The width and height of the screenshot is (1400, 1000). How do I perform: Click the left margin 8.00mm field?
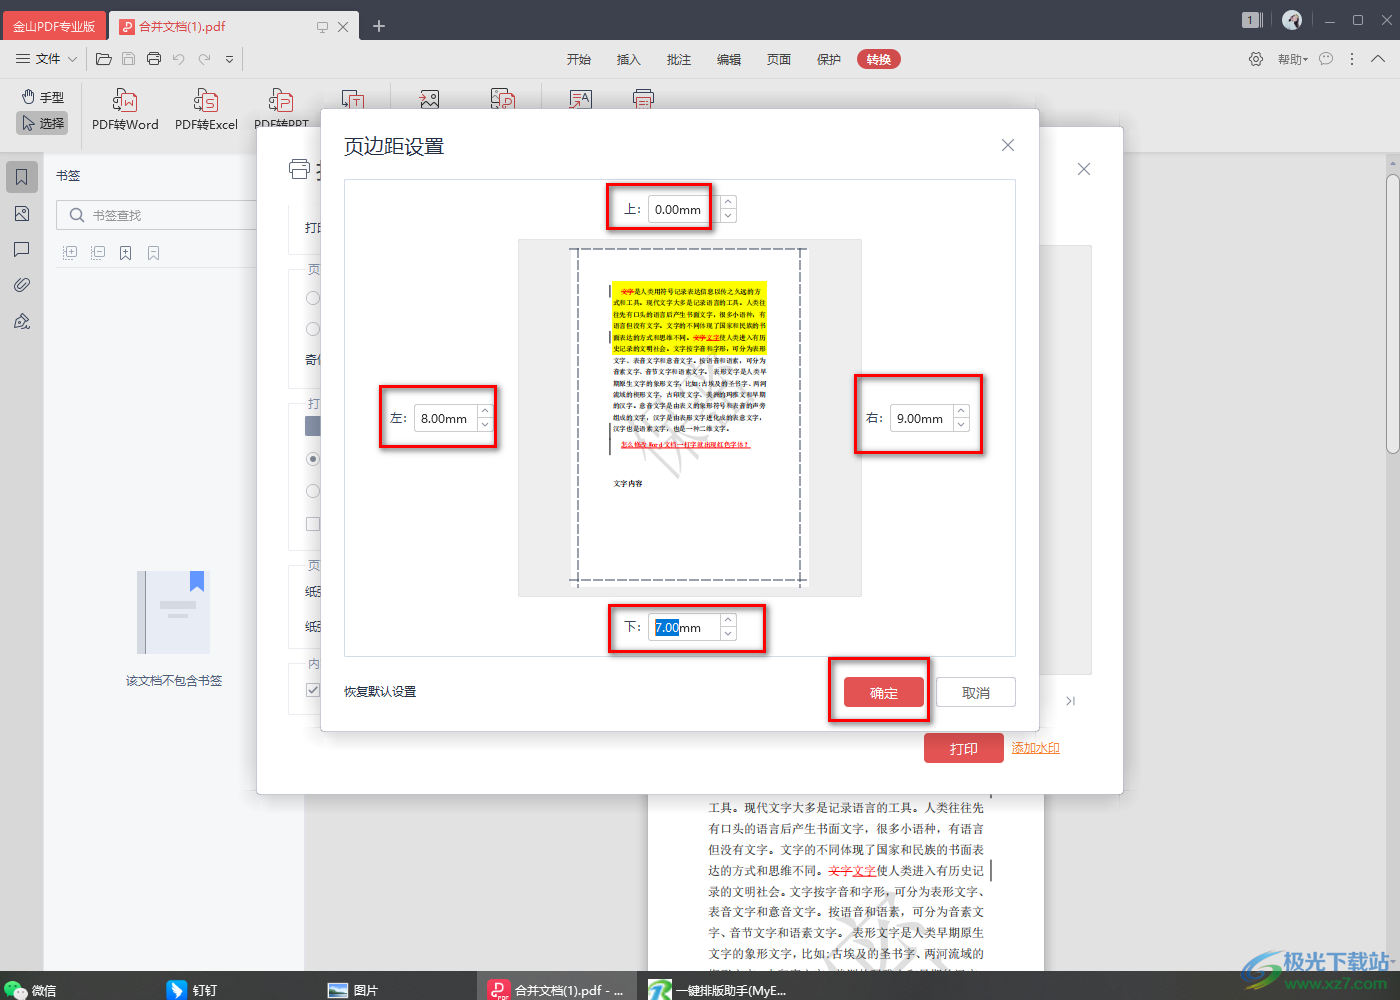click(446, 418)
